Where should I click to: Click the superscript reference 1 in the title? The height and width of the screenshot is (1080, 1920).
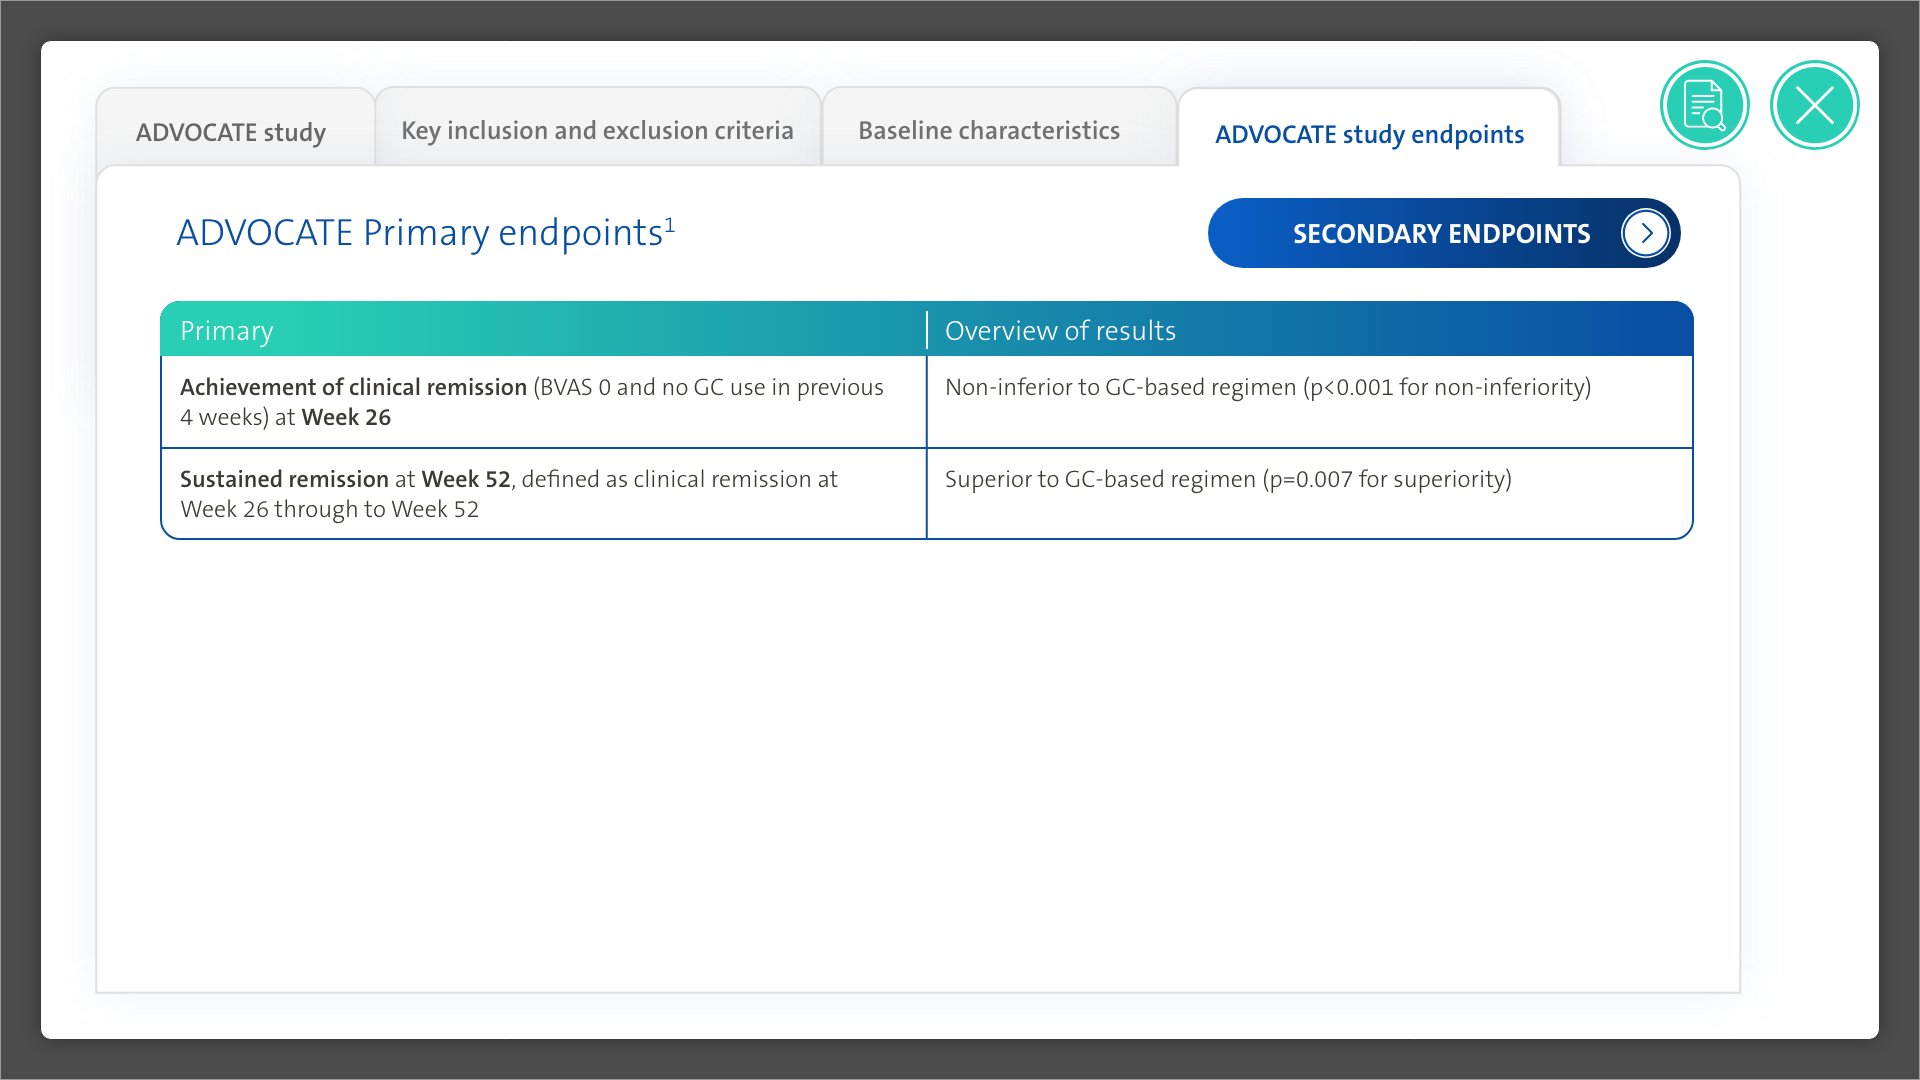670,224
